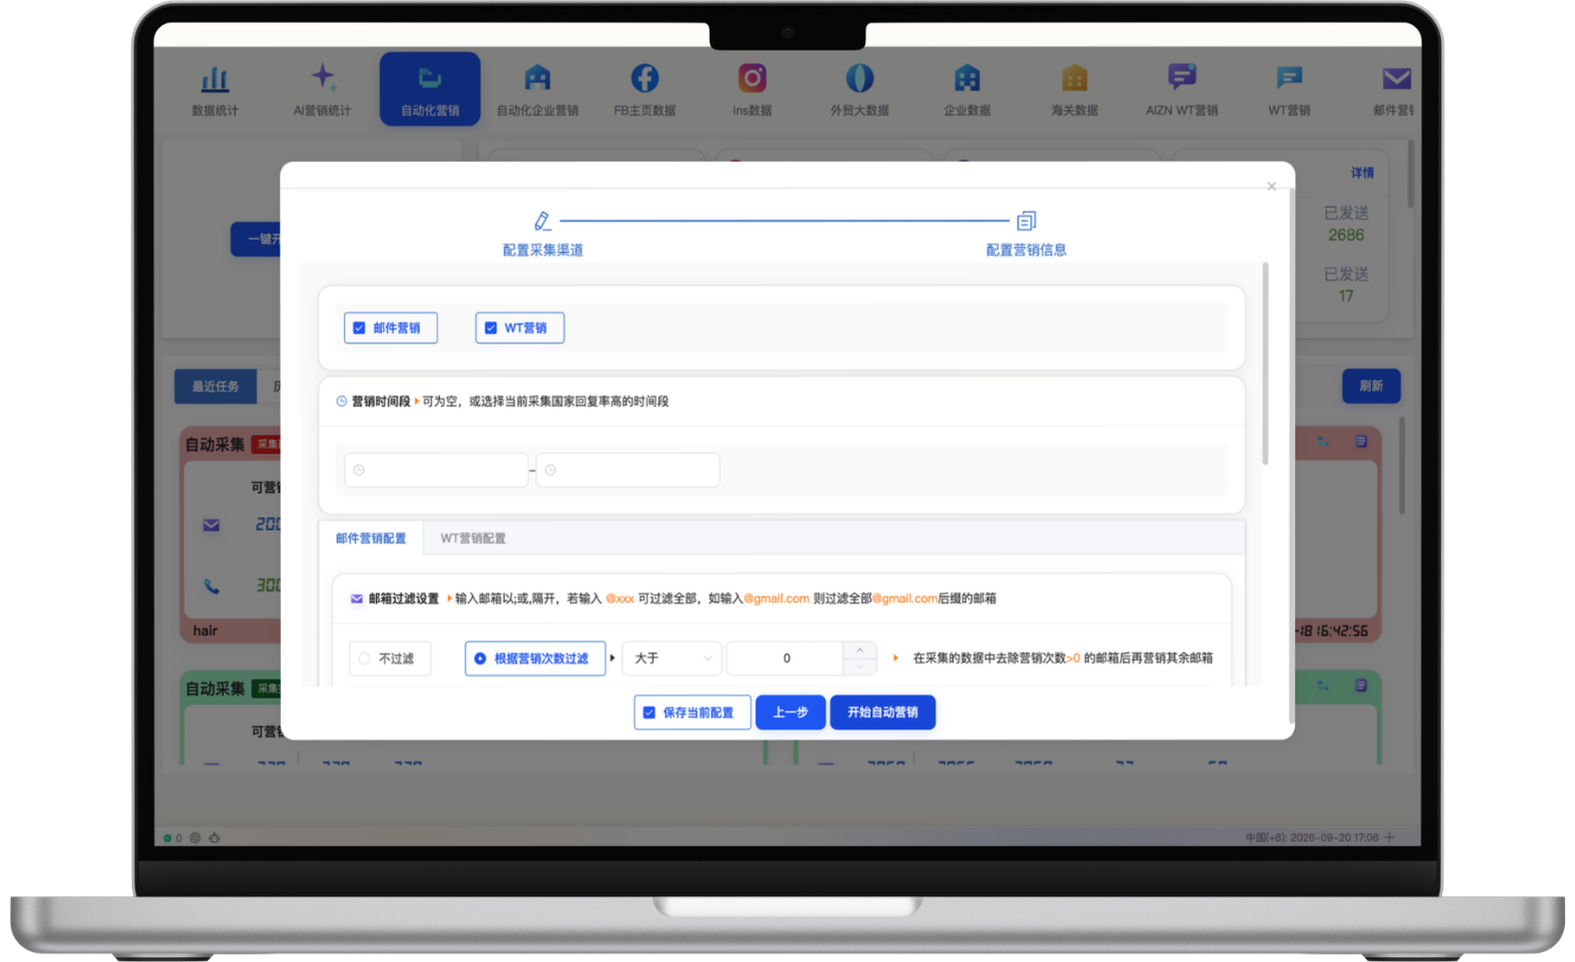Switch to the 邮件营销配置 tab

click(371, 538)
